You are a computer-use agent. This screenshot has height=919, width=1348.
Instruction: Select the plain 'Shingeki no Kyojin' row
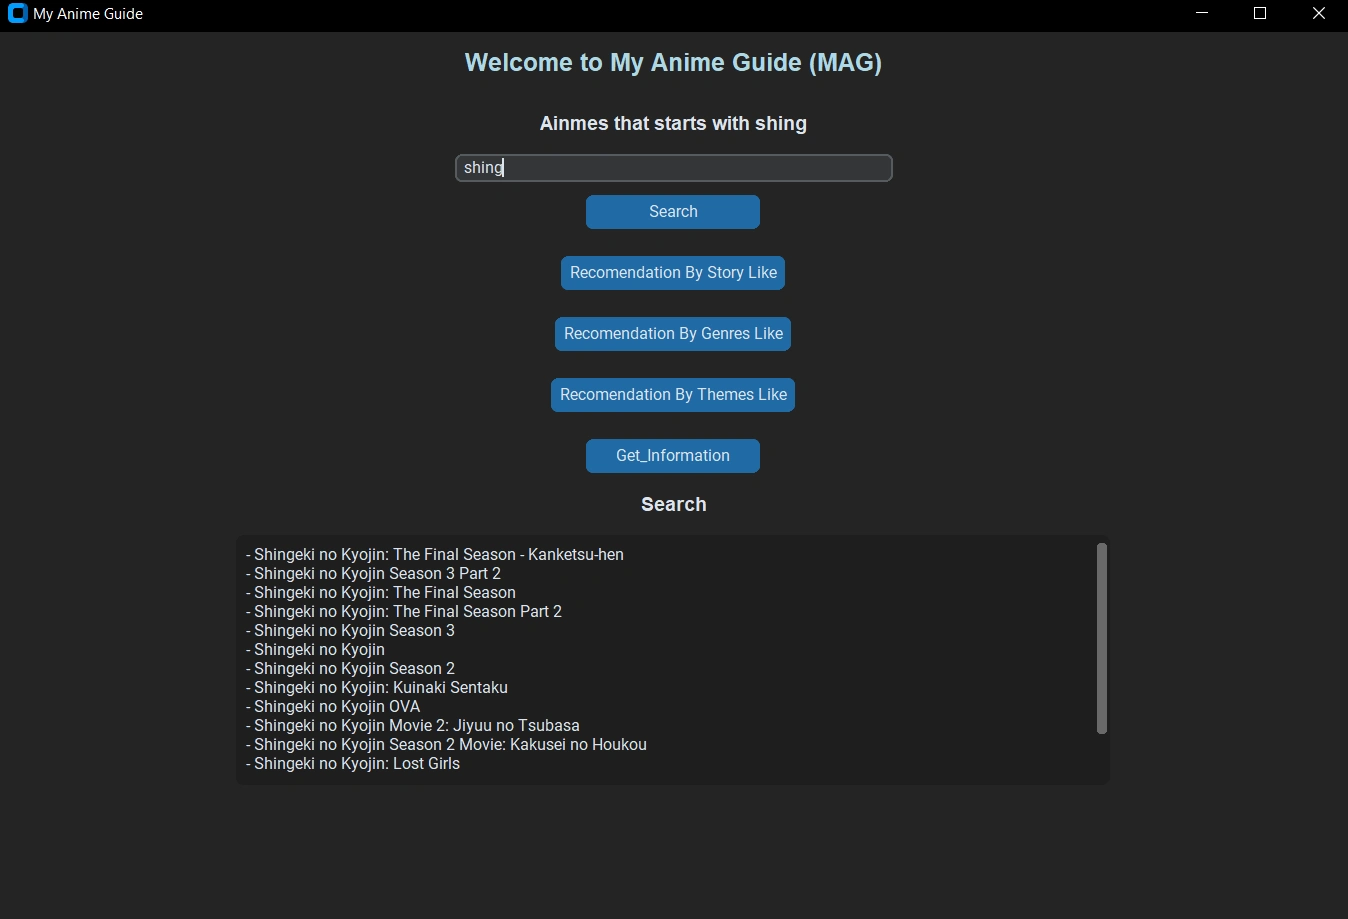316,649
